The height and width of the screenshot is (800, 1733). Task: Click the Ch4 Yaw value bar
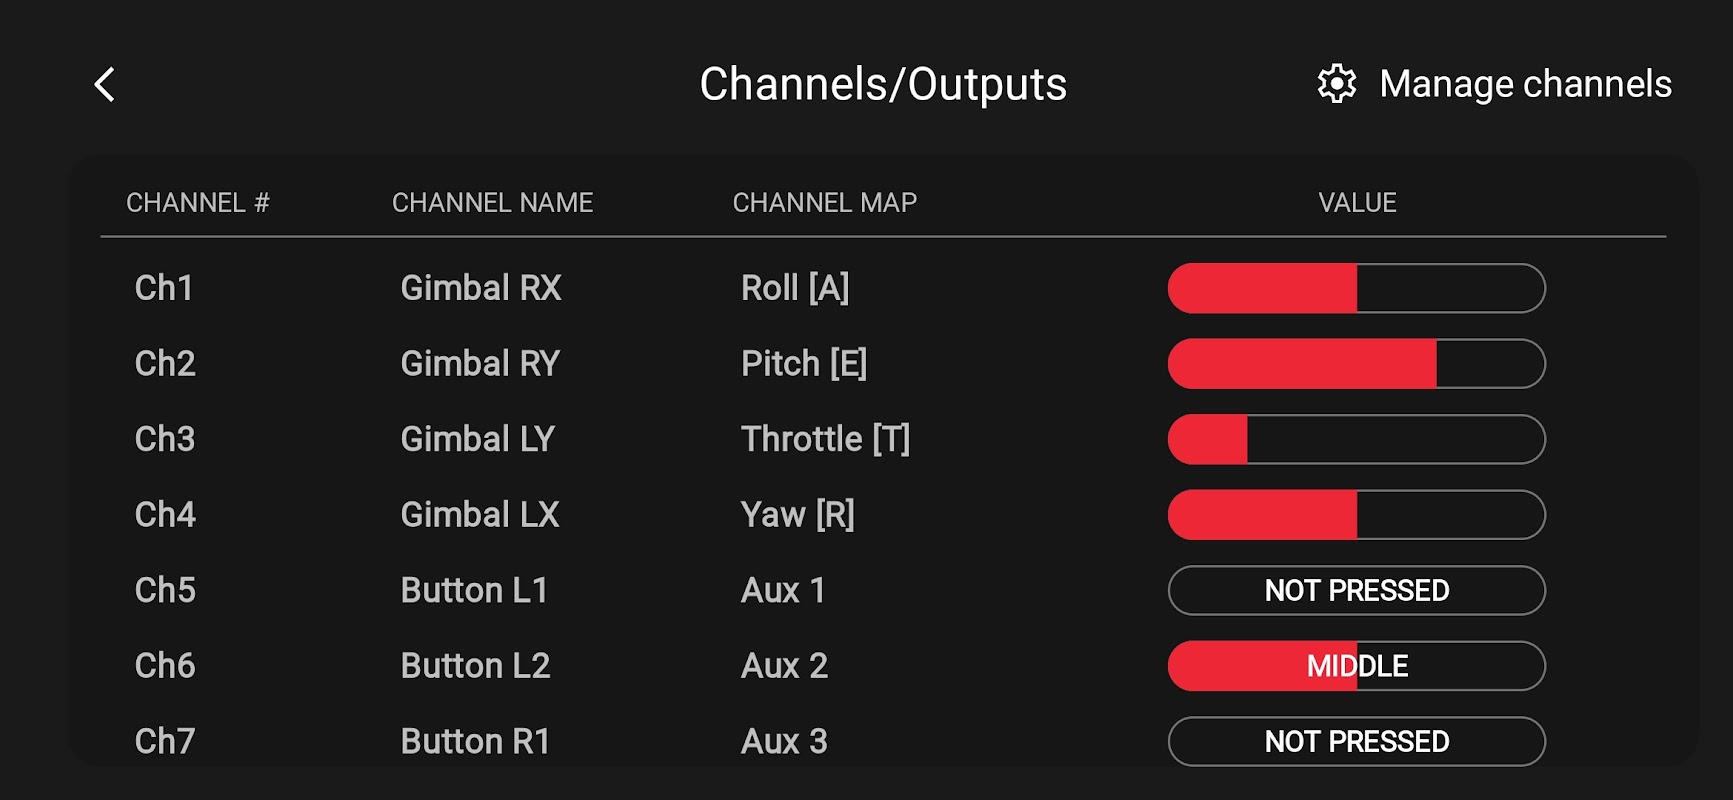1356,515
